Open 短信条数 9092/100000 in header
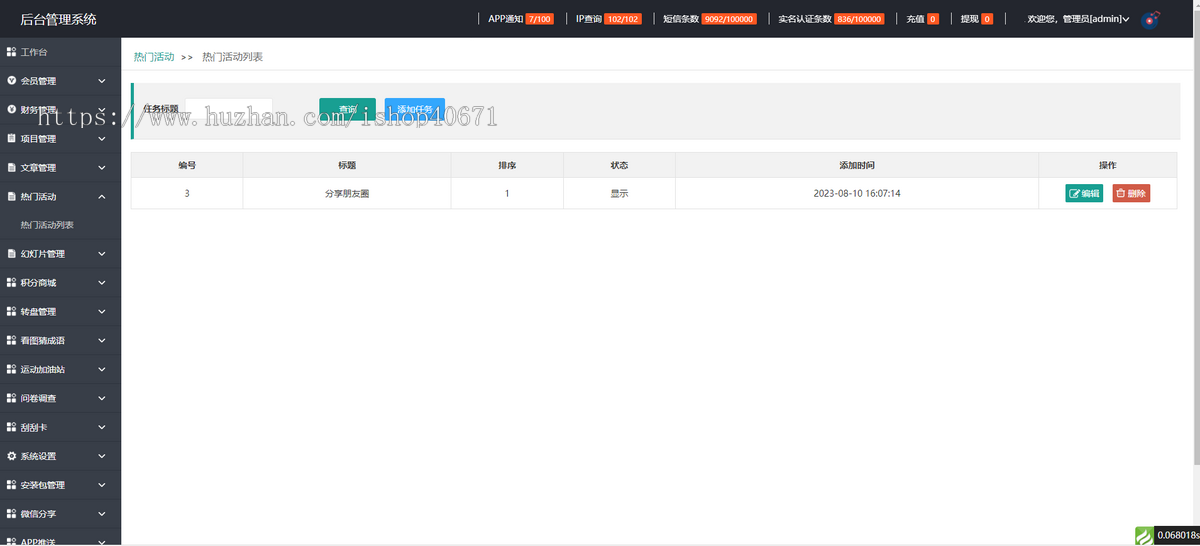Image resolution: width=1200 pixels, height=546 pixels. point(710,19)
